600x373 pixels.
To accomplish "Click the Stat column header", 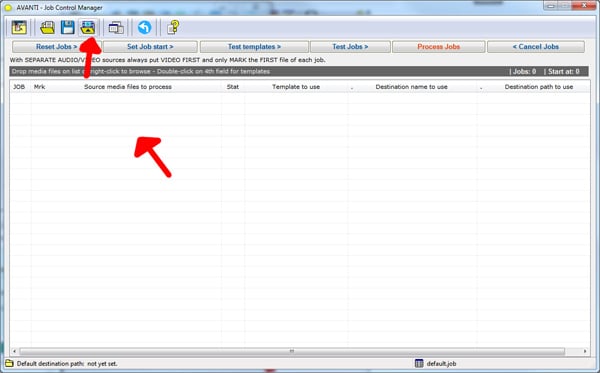I will pyautogui.click(x=233, y=87).
